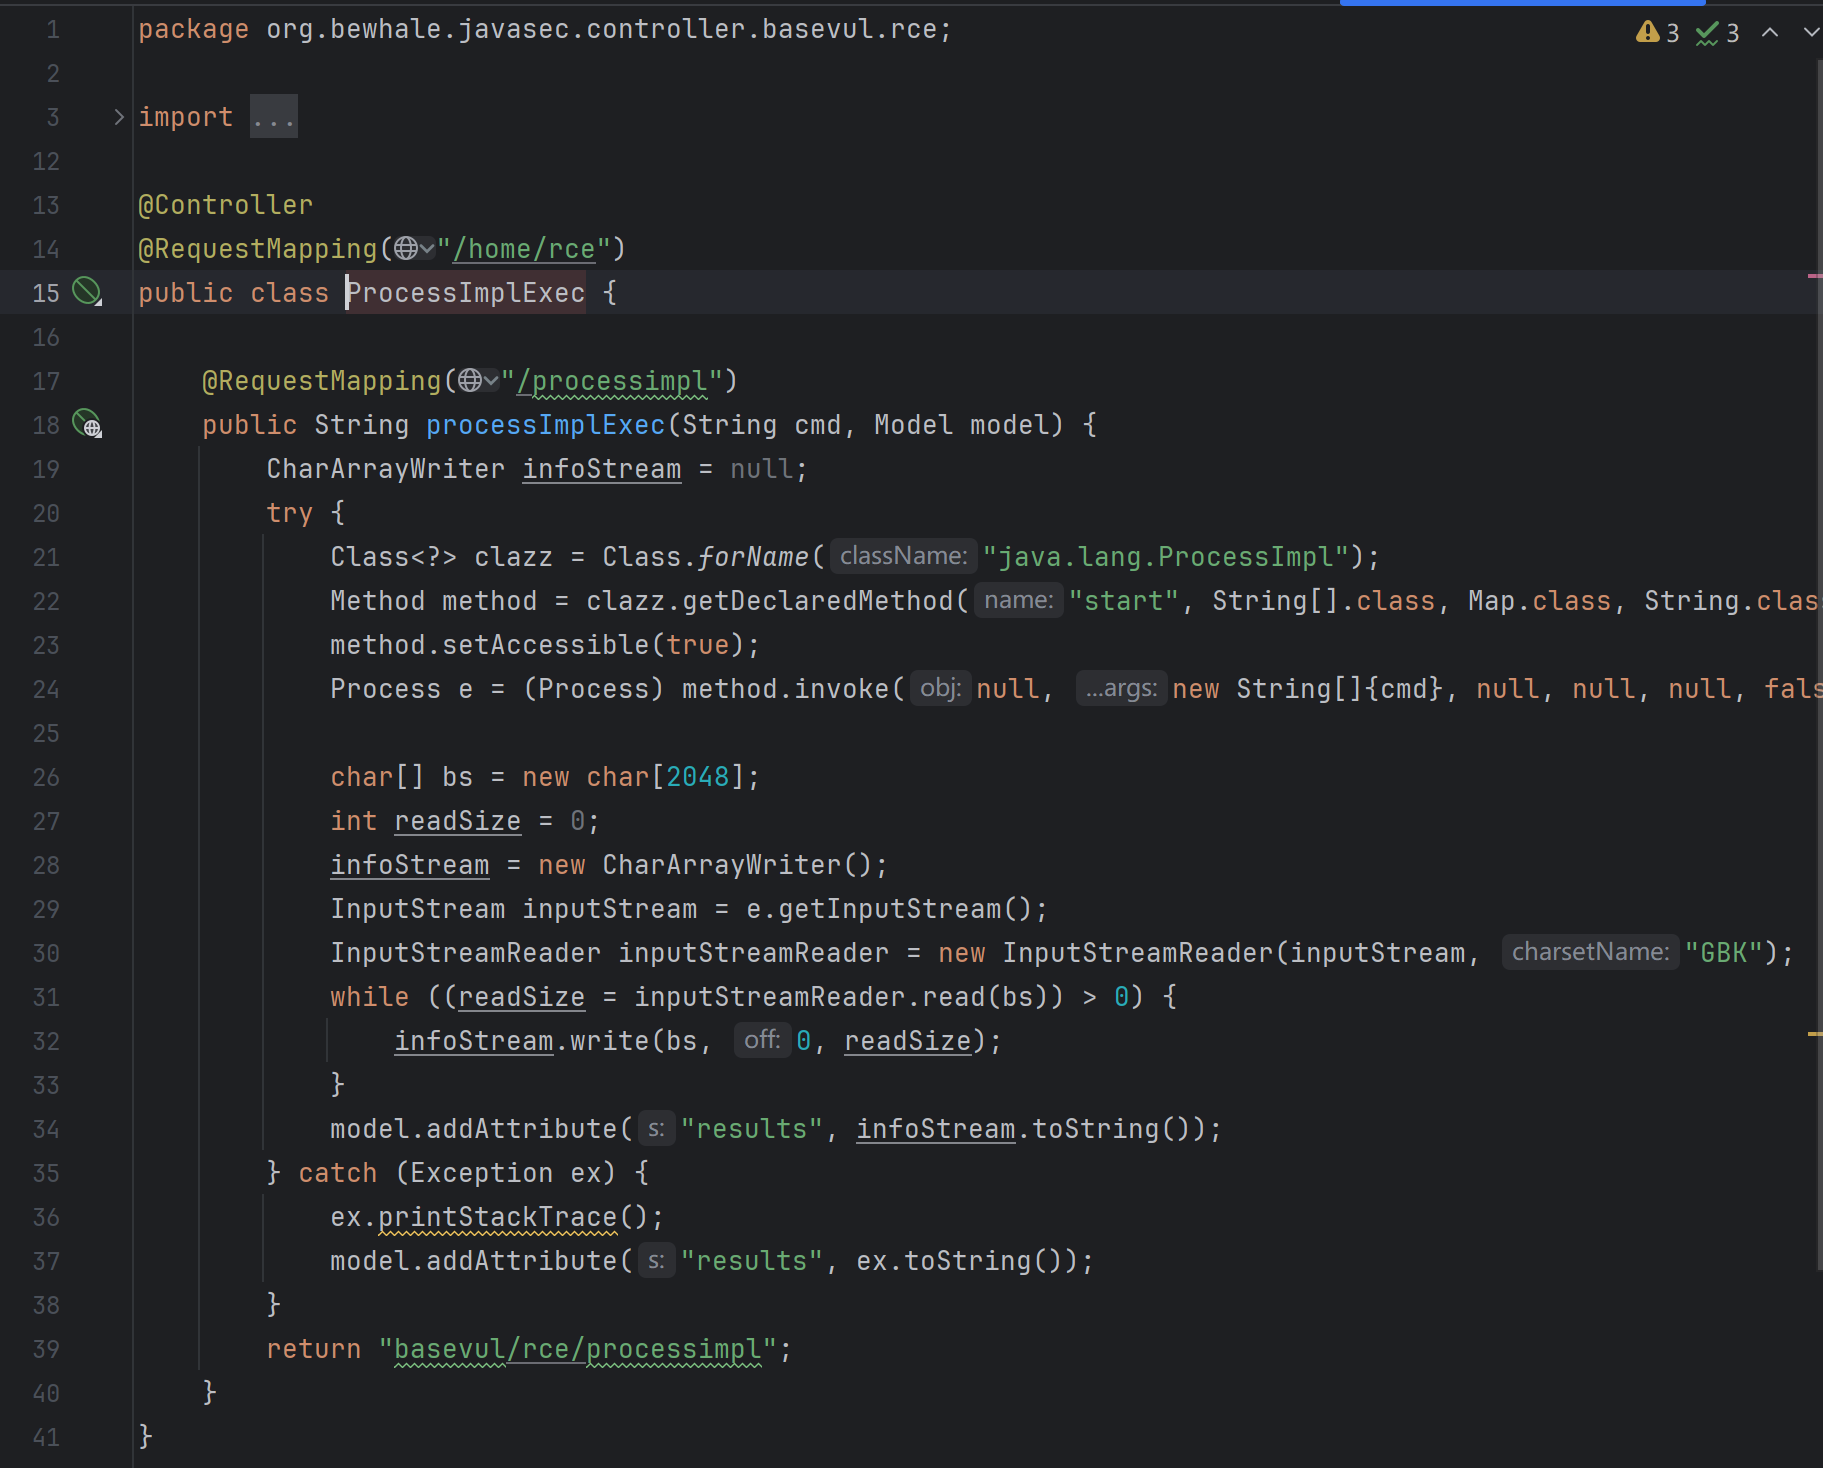Click the folded import ellipsis placeholder
This screenshot has width=1823, height=1468.
(x=273, y=117)
